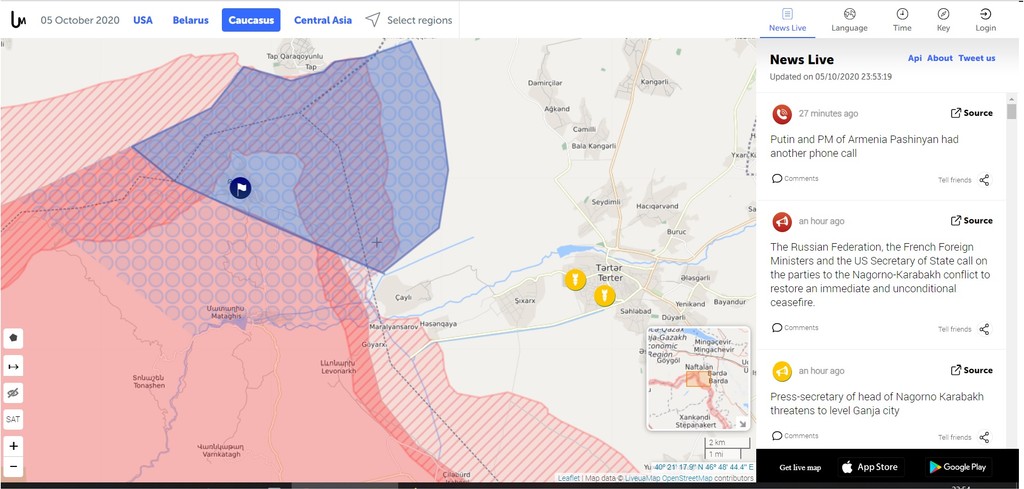Collapse the minimap arrow button
The width and height of the screenshot is (1024, 489).
click(743, 424)
